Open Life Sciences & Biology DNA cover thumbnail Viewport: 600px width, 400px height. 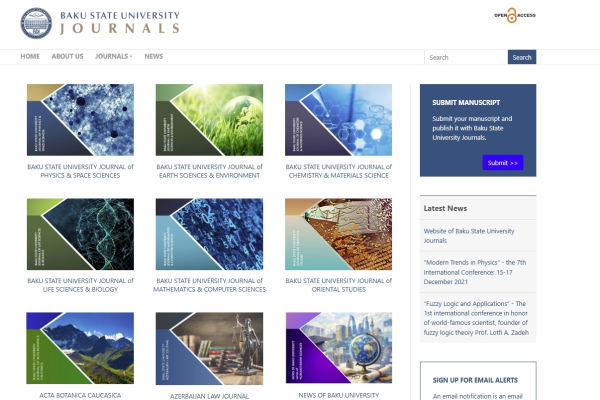(80, 234)
